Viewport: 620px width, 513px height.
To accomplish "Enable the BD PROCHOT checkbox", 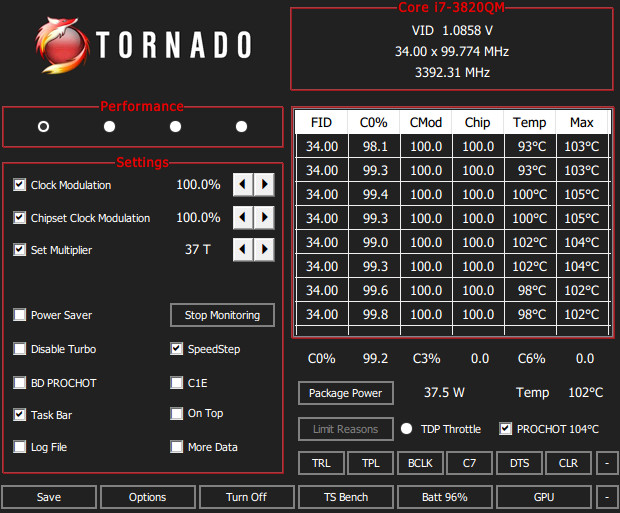I will tap(19, 383).
